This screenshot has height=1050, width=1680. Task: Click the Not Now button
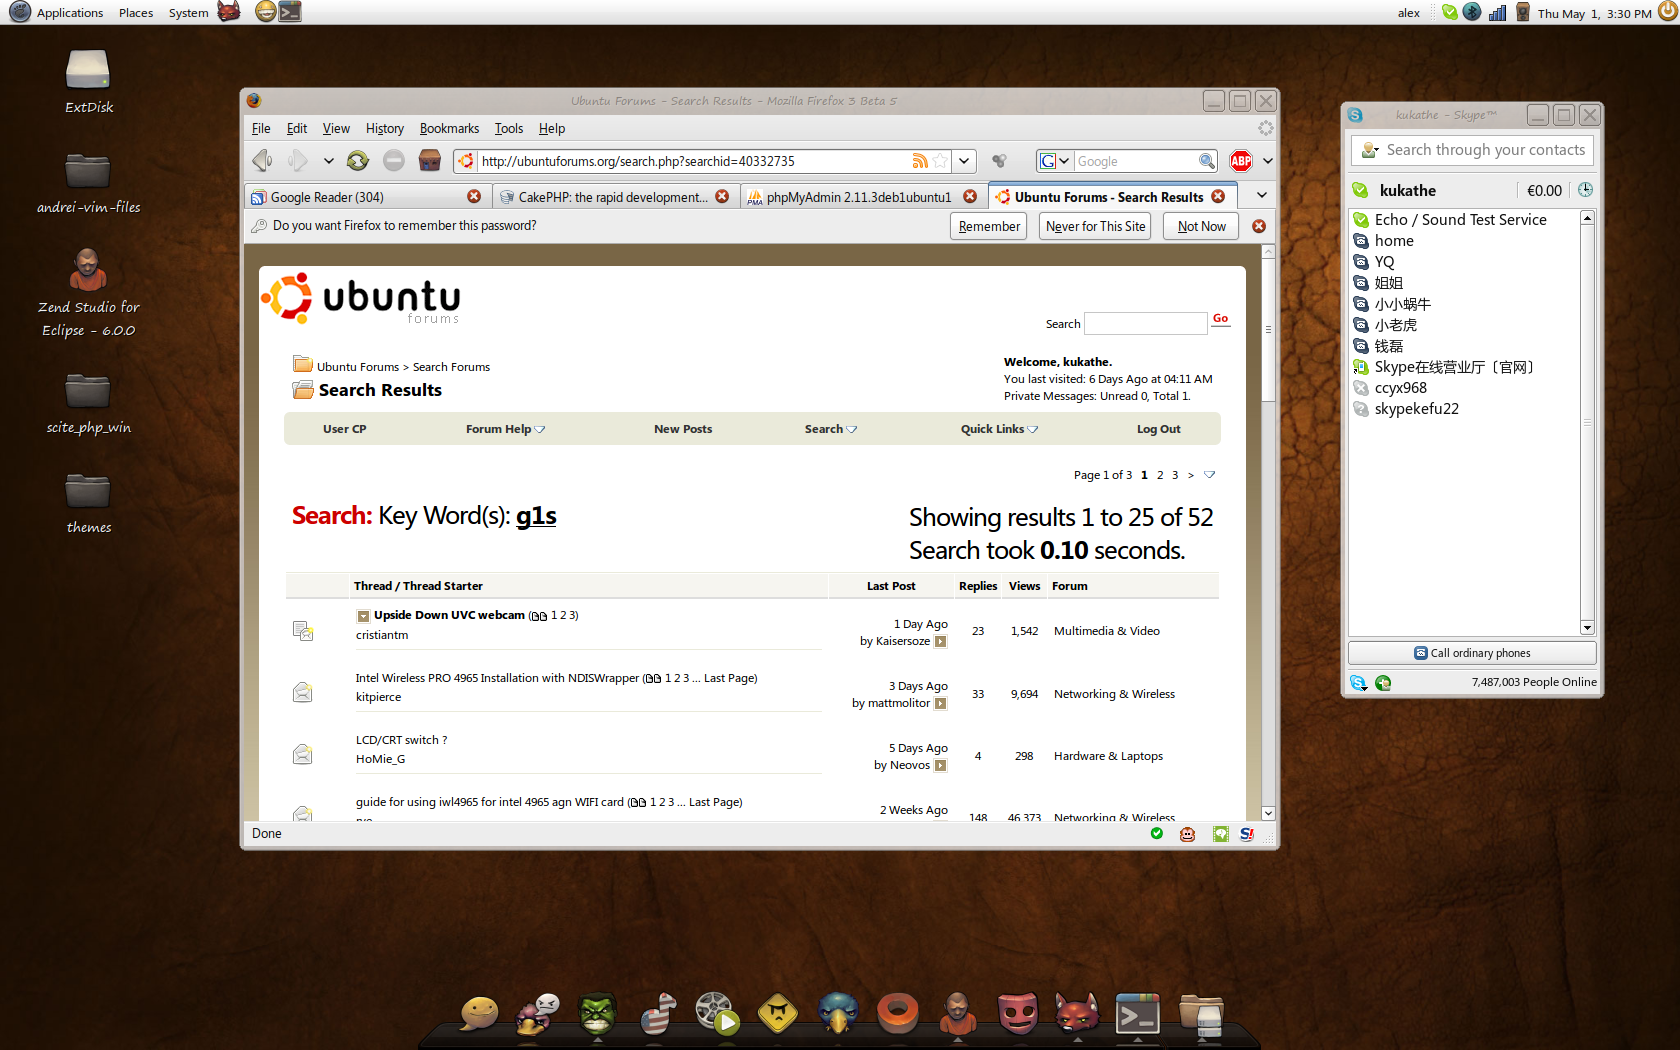pos(1201,226)
